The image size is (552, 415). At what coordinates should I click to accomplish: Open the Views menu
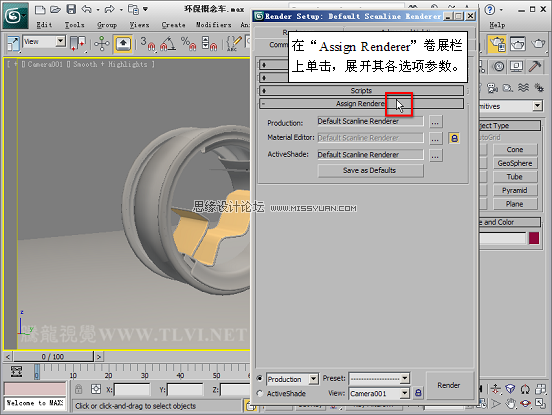coord(139,25)
